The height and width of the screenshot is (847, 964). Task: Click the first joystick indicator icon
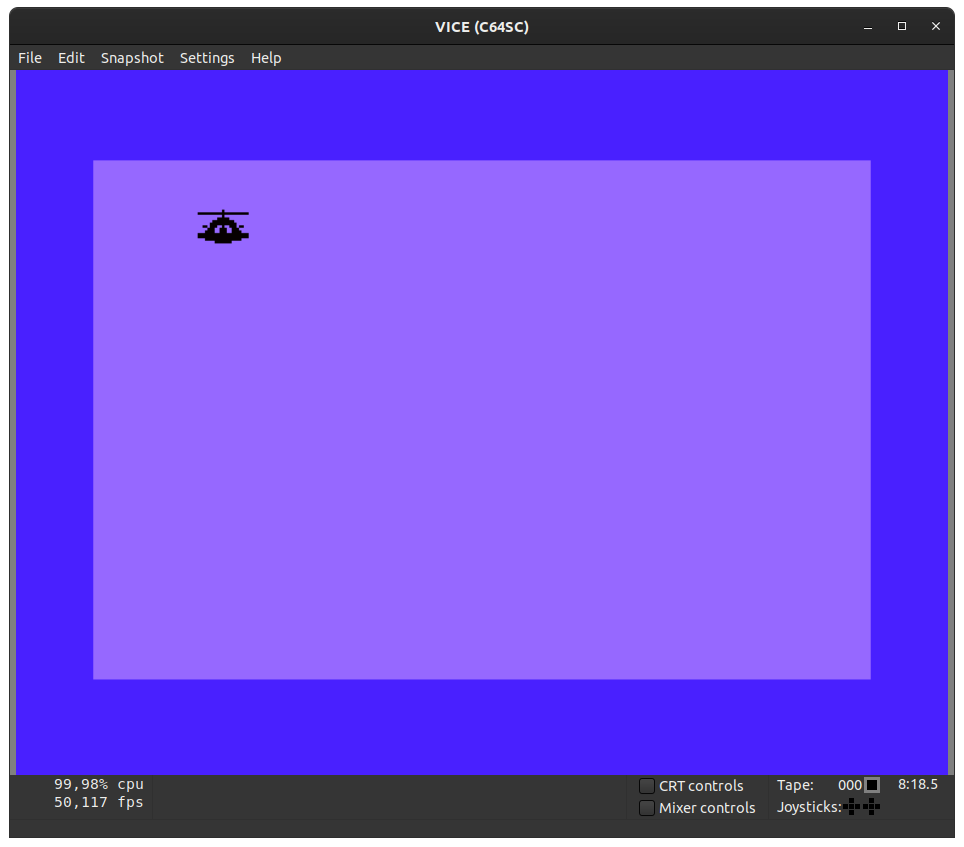(x=852, y=806)
